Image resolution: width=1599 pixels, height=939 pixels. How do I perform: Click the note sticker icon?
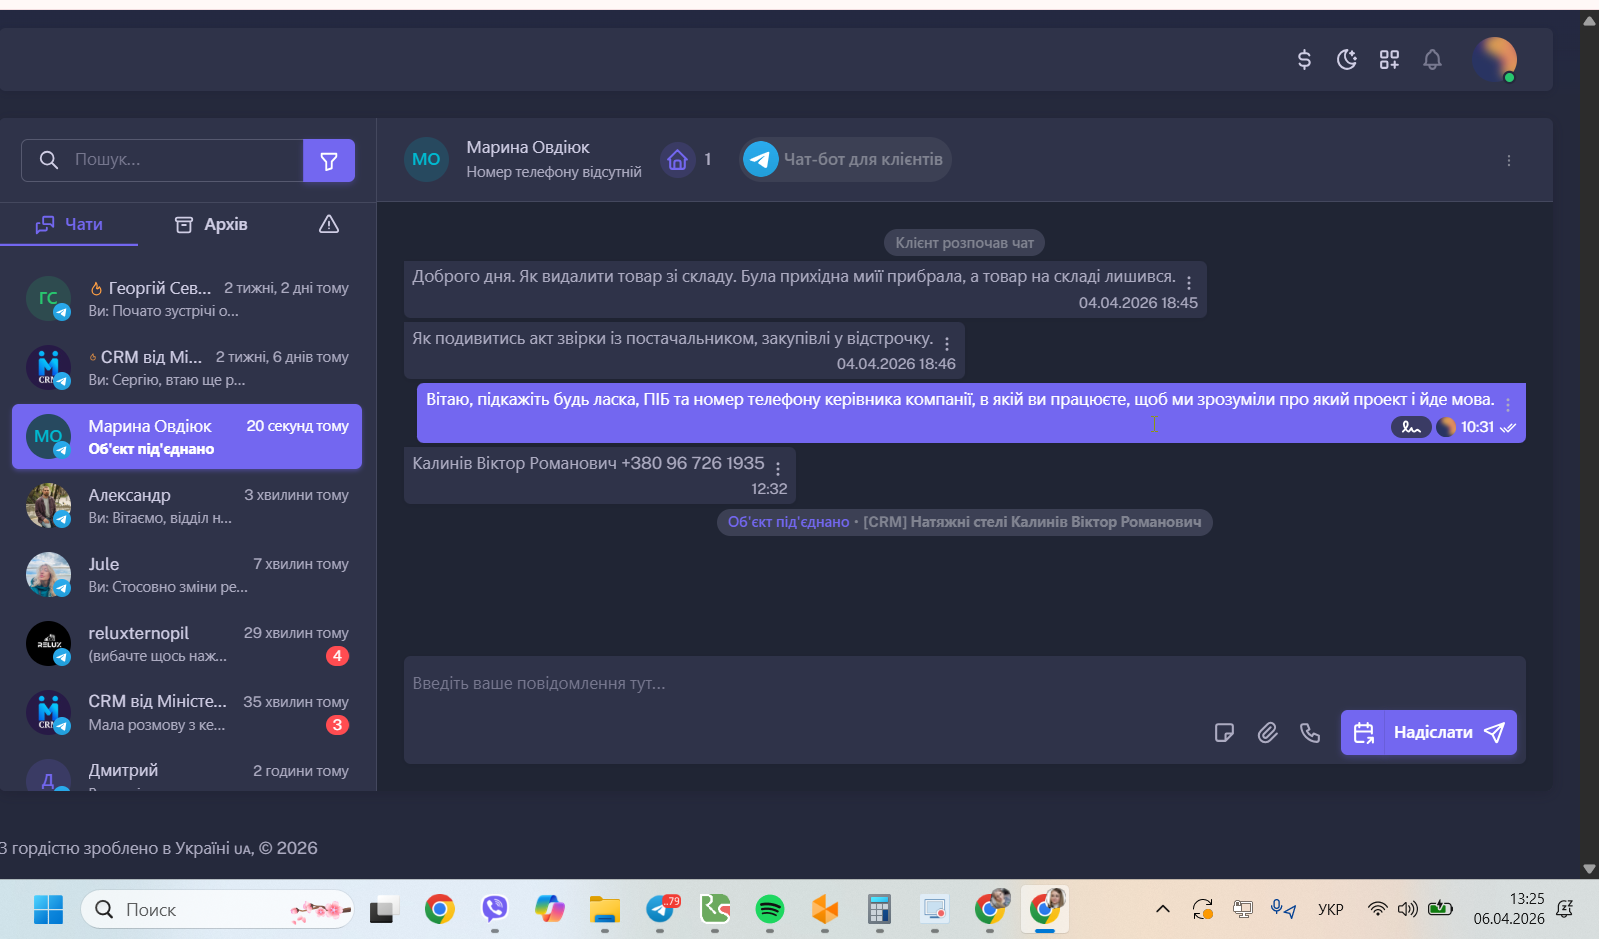(x=1224, y=733)
